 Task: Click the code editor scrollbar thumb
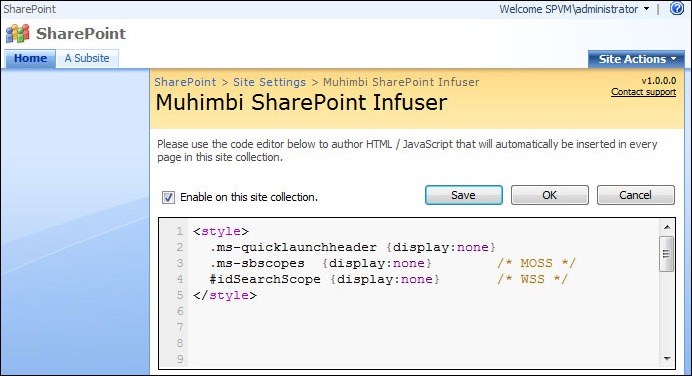(x=666, y=254)
